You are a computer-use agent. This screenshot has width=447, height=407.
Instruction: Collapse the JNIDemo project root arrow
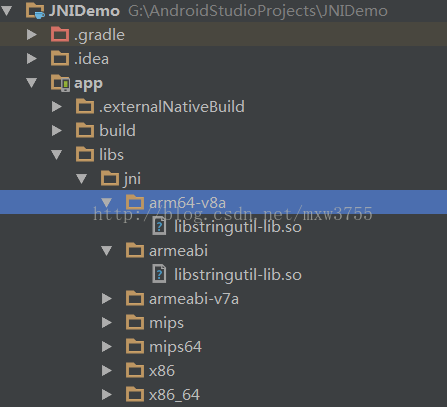coord(7,11)
